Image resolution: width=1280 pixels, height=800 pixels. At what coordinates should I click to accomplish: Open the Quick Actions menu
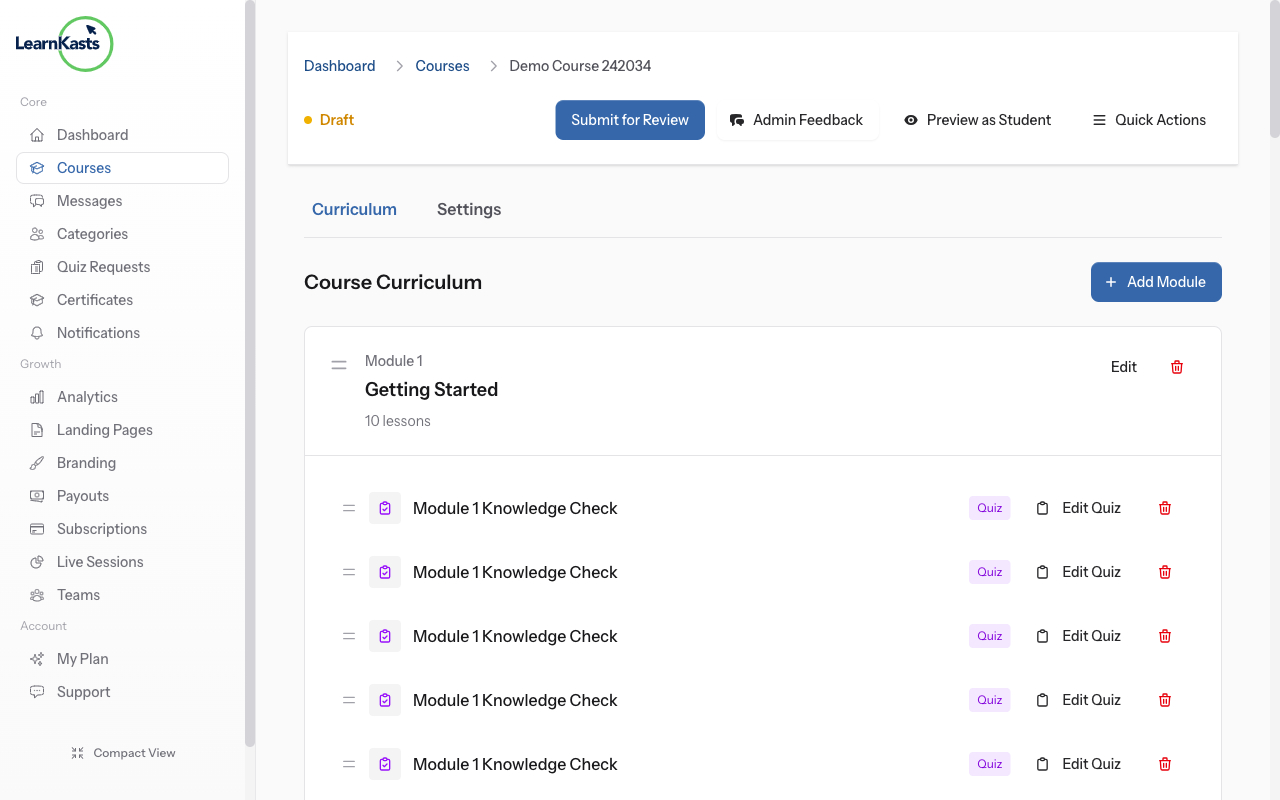pyautogui.click(x=1149, y=119)
